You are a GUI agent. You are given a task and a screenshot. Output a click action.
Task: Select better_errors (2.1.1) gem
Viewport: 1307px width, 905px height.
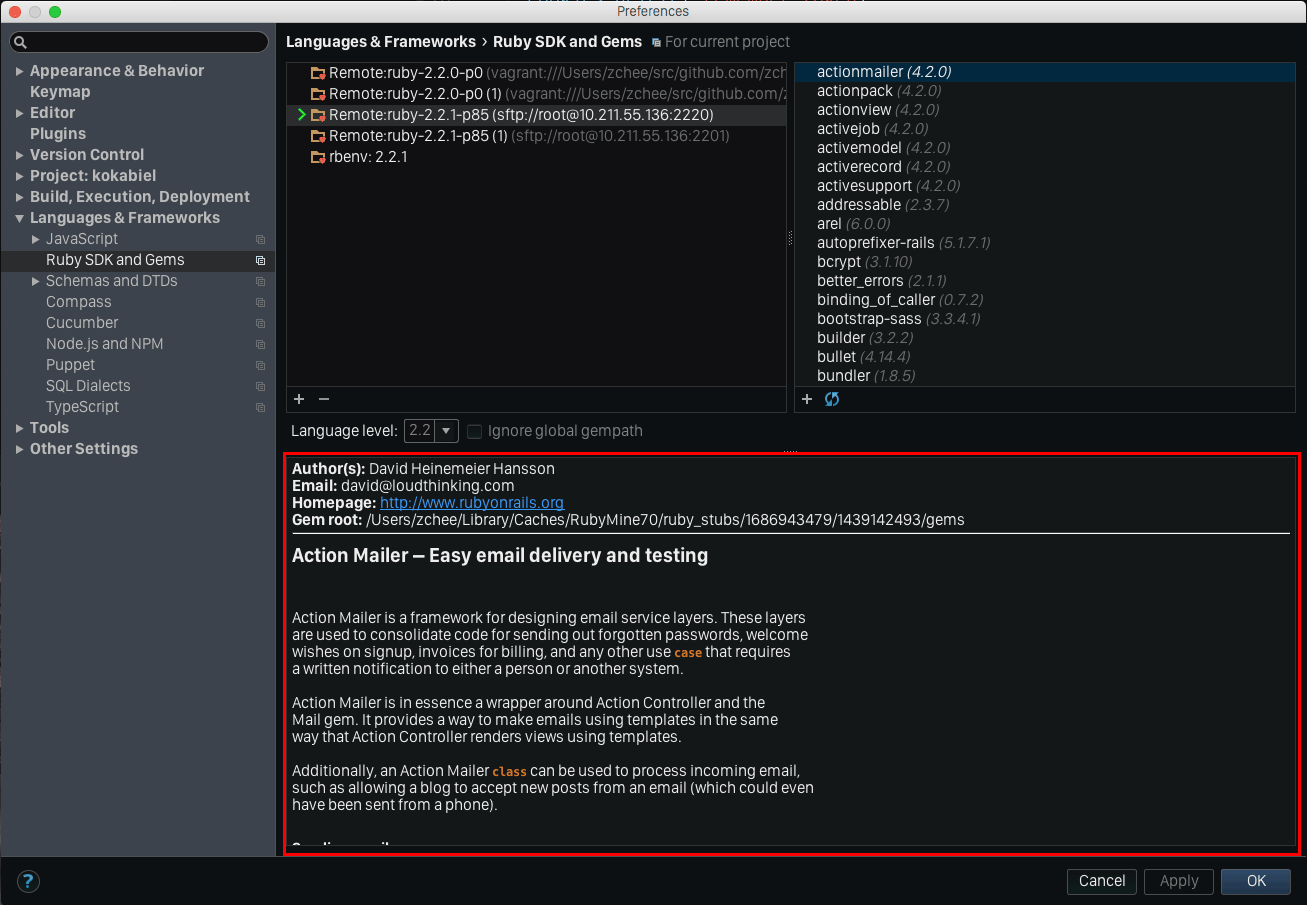(x=1045, y=281)
